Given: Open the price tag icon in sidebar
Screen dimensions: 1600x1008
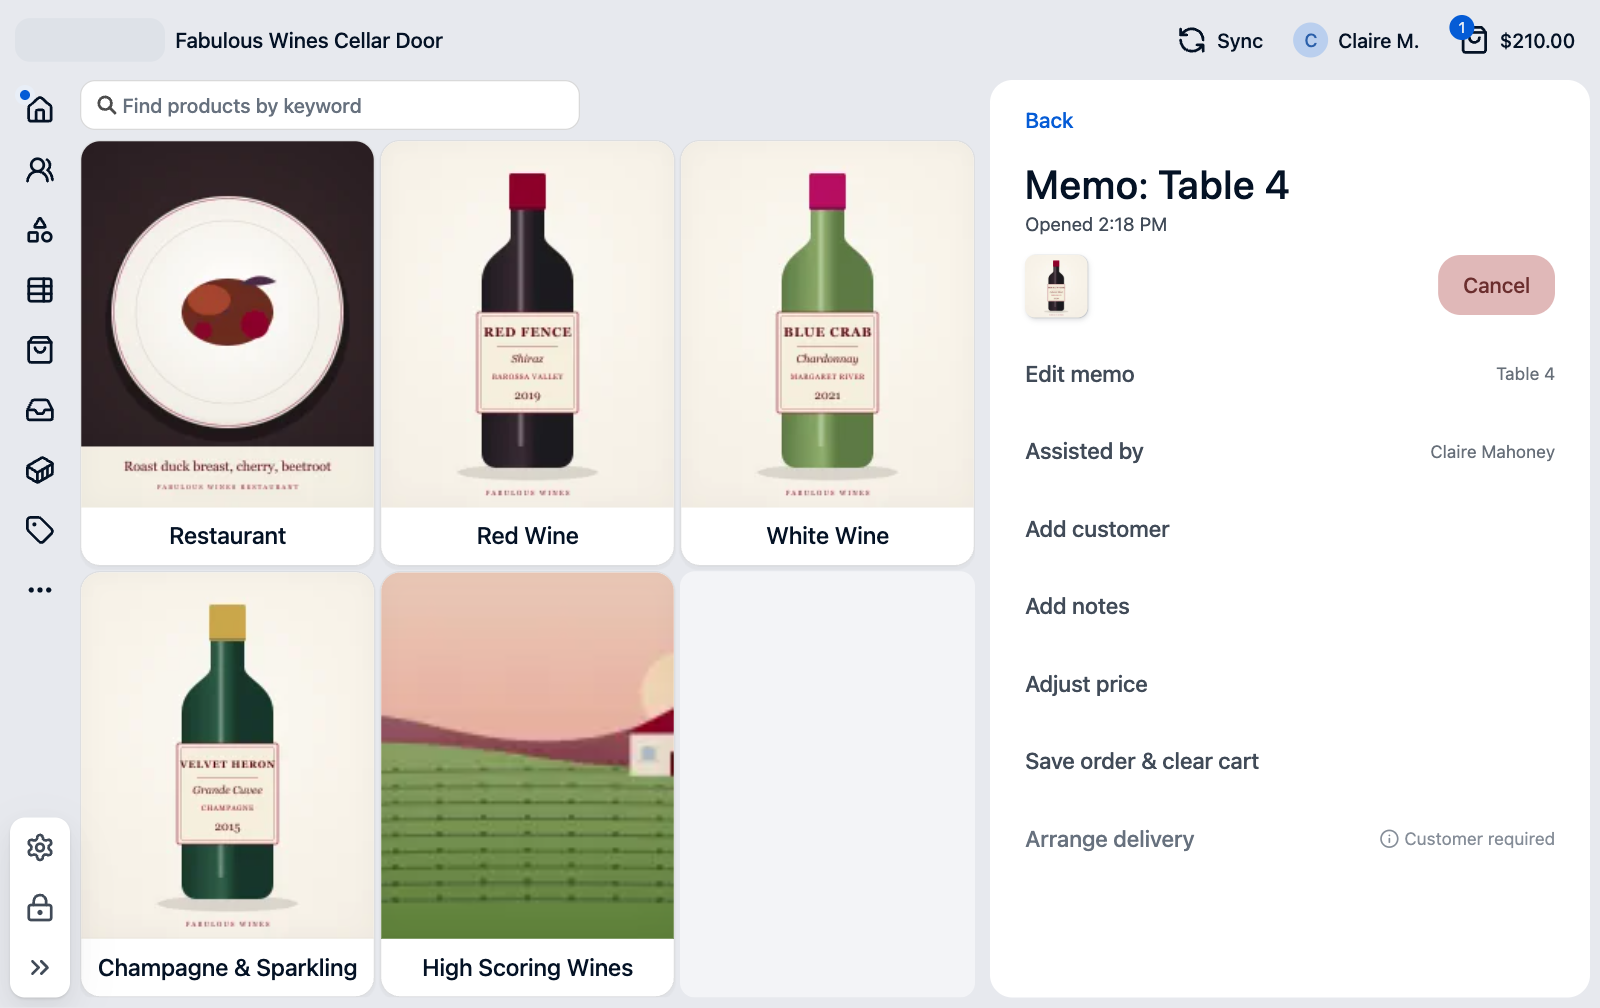Looking at the screenshot, I should 40,530.
